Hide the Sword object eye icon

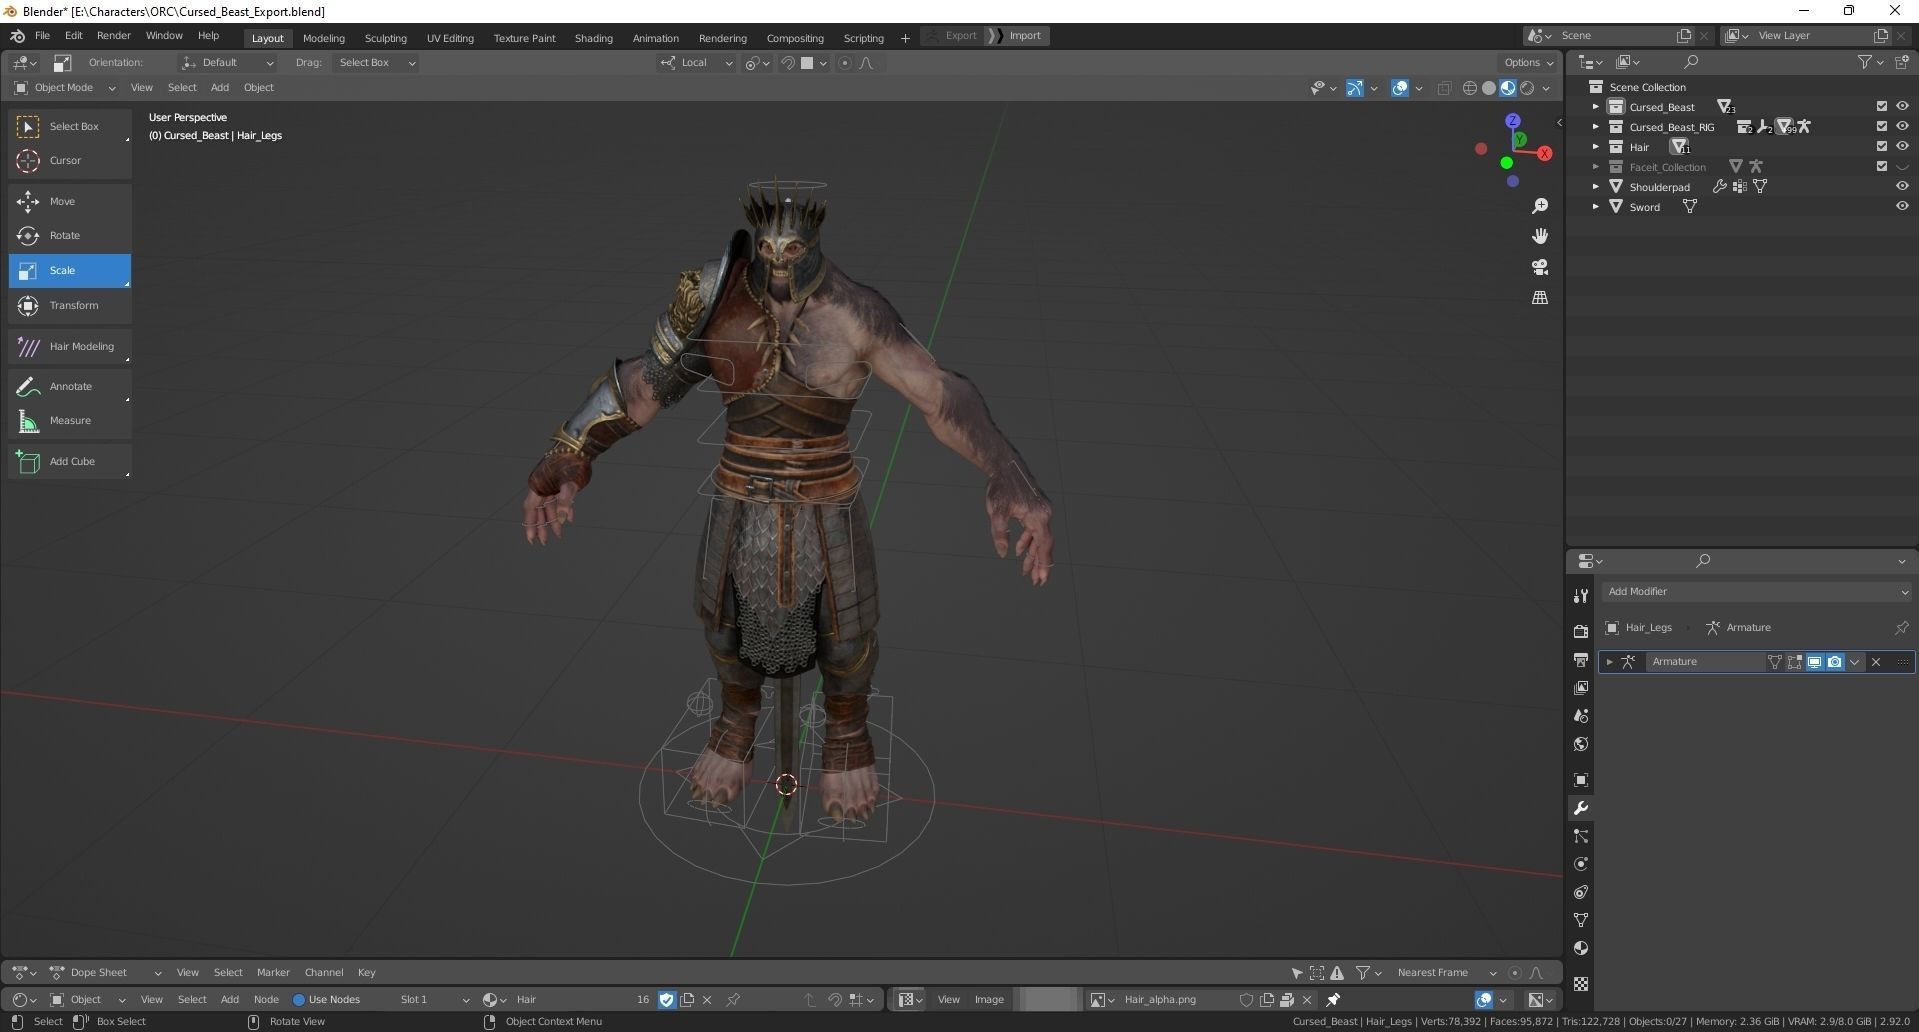(x=1902, y=207)
